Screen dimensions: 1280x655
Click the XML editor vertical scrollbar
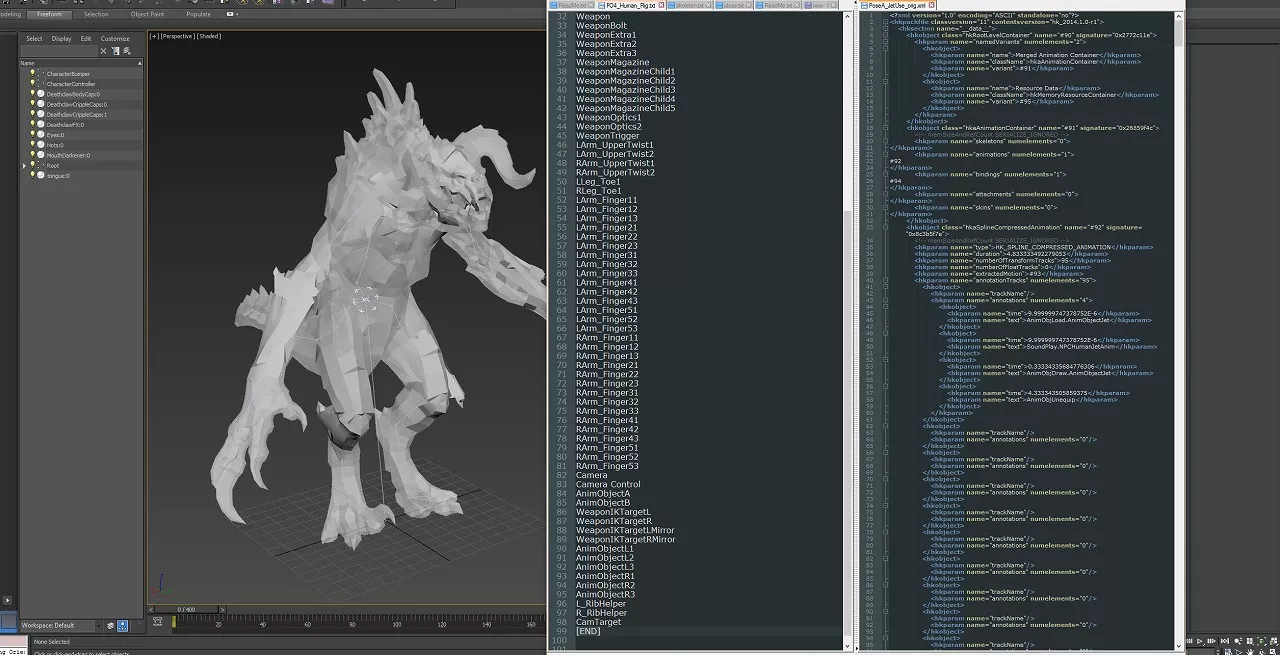1179,330
